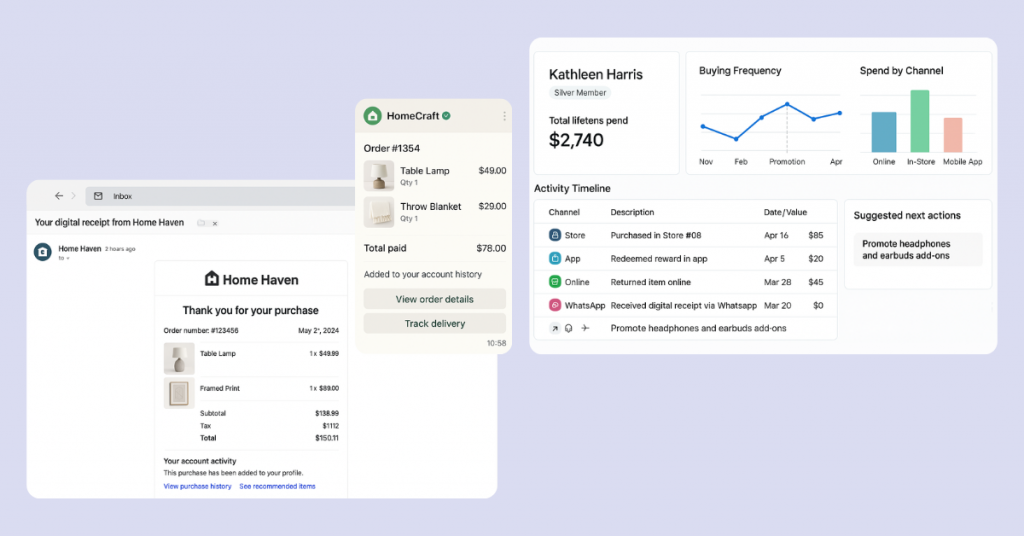Click the Store channel icon in timeline
Viewport: 1024px width, 536px height.
coord(555,235)
